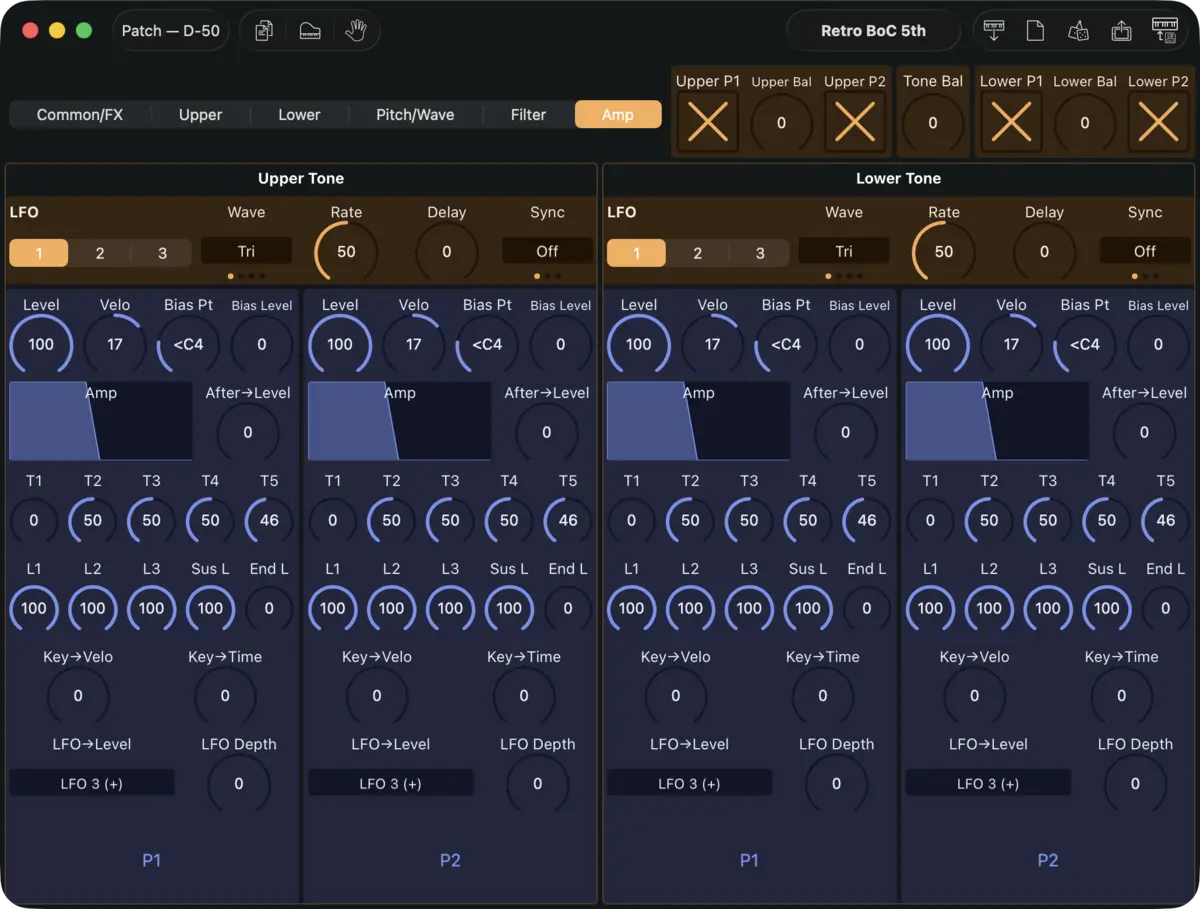The height and width of the screenshot is (909, 1200).
Task: Click the Lower Bal knob
Action: [x=1085, y=123]
